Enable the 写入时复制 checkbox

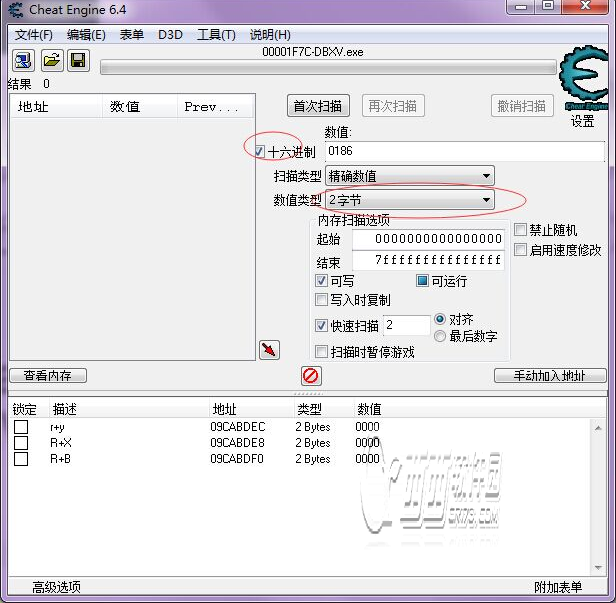(x=321, y=300)
